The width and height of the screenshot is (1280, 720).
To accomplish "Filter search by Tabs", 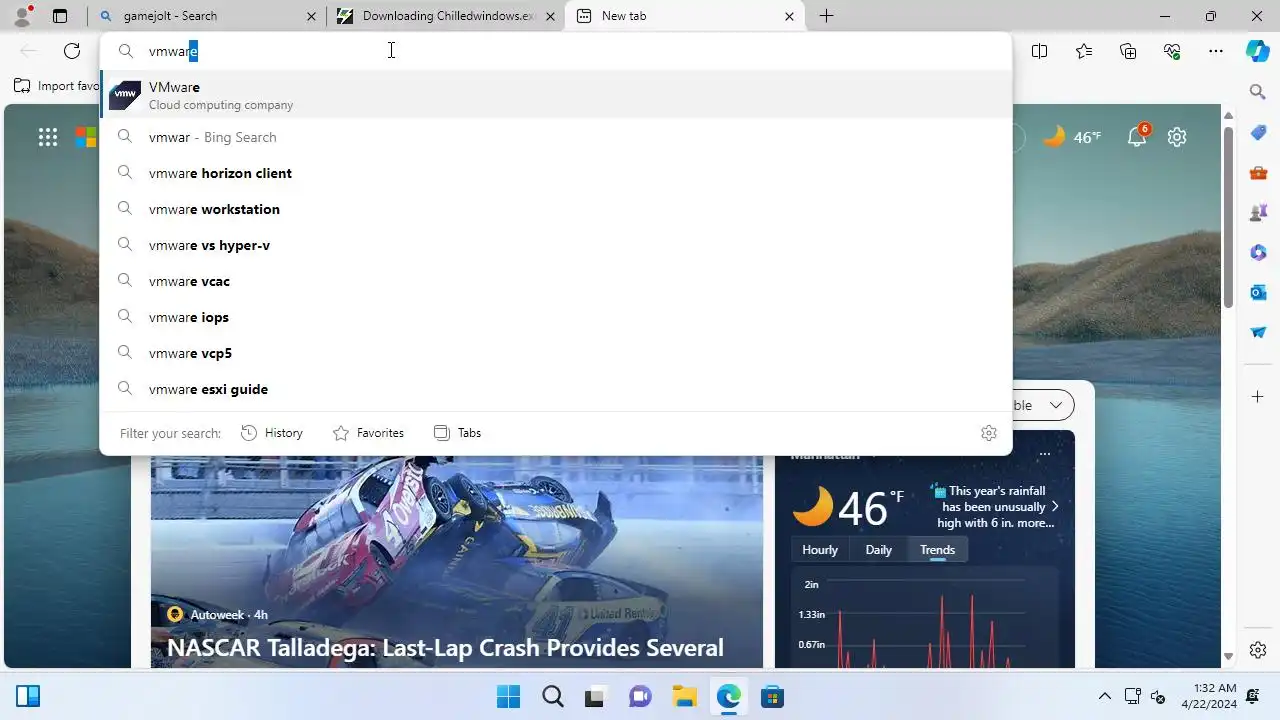I will coord(458,433).
